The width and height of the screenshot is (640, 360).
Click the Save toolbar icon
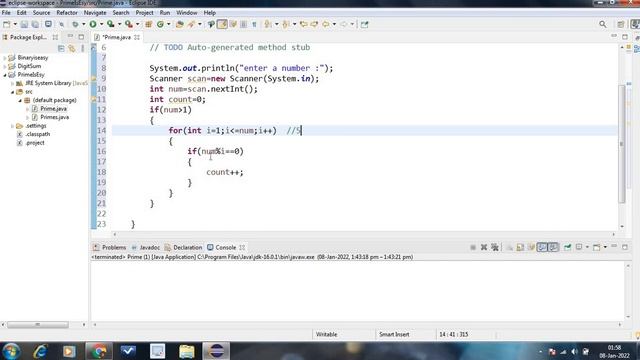point(24,24)
